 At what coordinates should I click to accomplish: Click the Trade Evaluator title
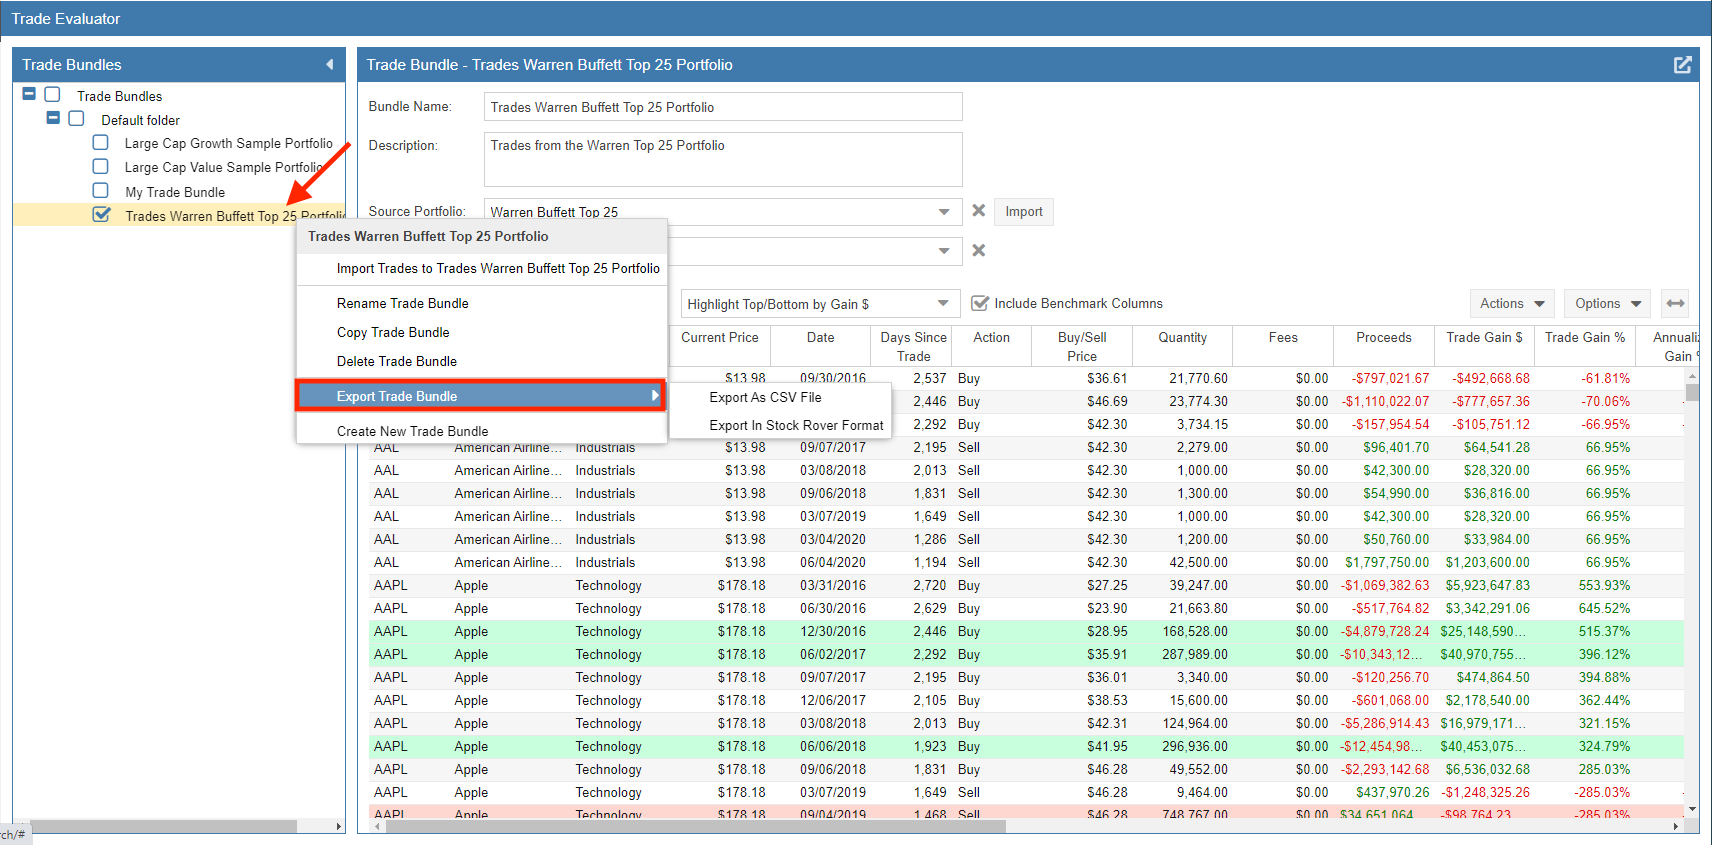[x=66, y=18]
